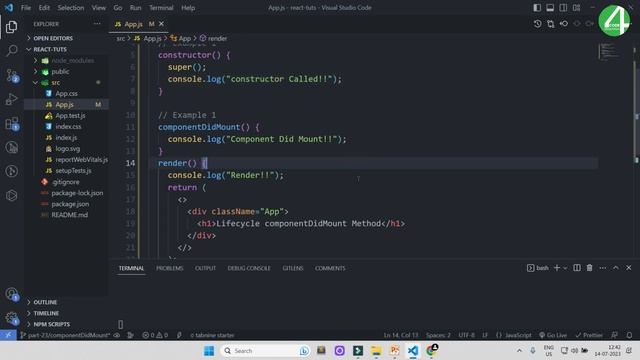Click the open changes icon in editor toolbar

[x=551, y=24]
